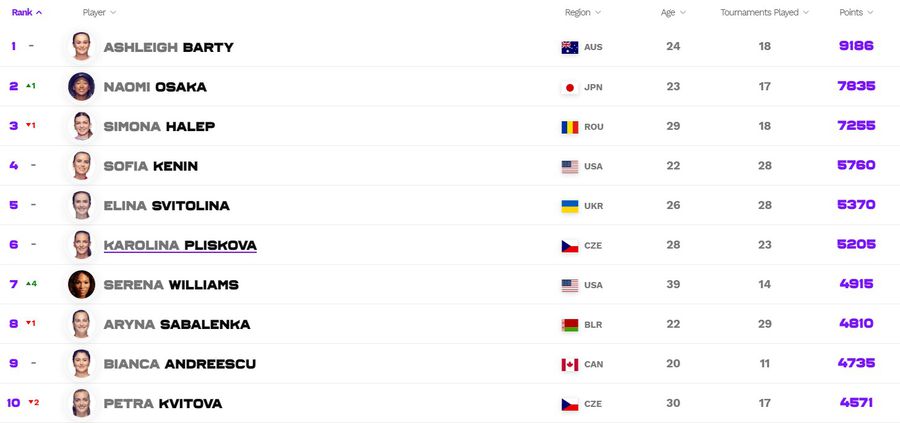900x423 pixels.
Task: Sort the table by Rank column
Action: point(26,12)
